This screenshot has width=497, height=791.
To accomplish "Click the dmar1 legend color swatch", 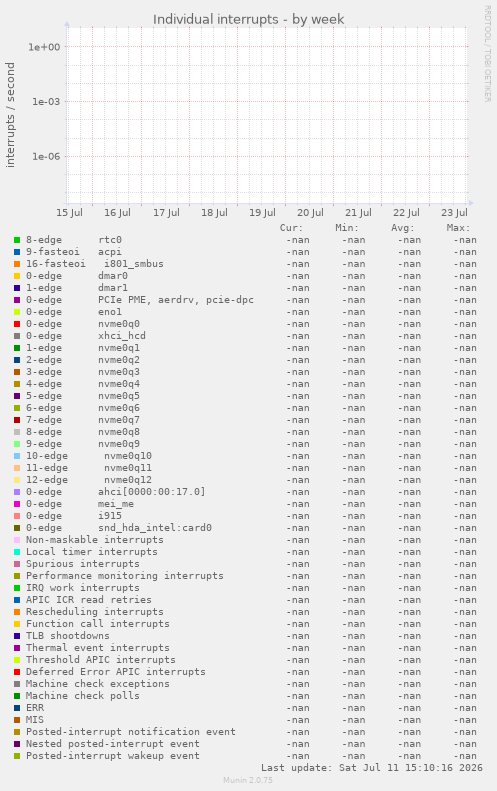I will 17,288.
